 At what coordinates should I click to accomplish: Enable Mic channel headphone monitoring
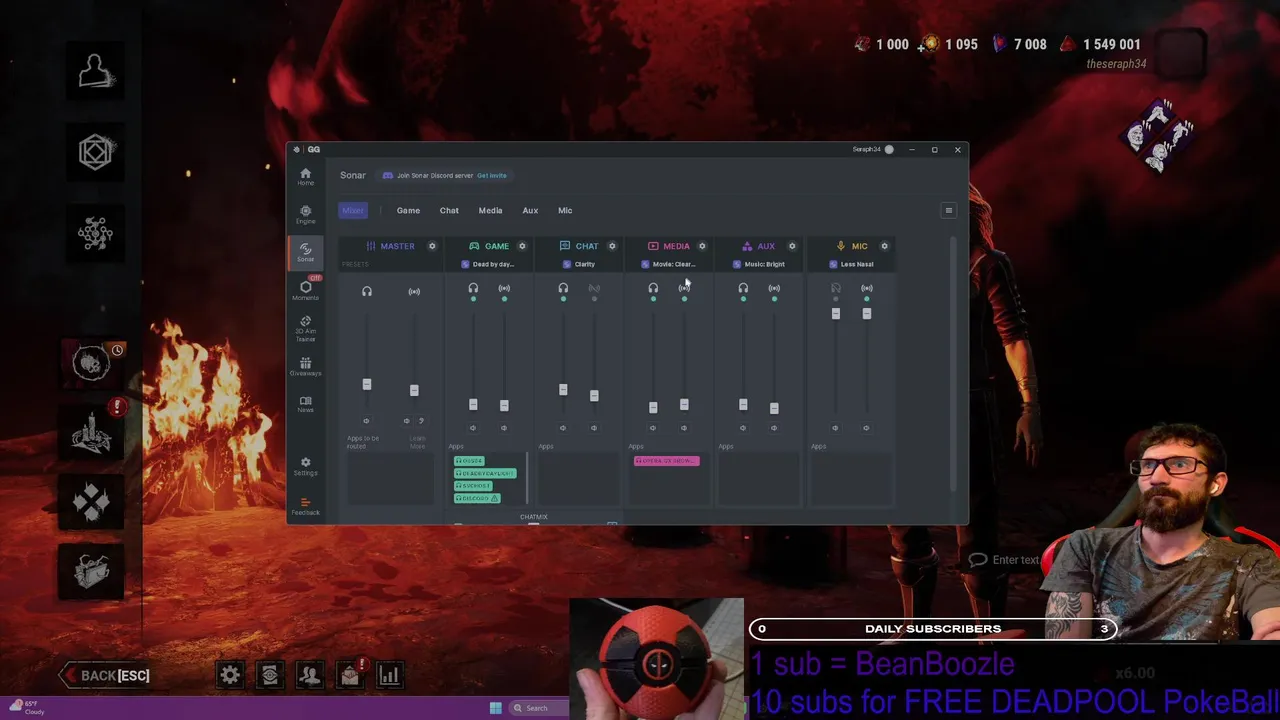coord(836,289)
